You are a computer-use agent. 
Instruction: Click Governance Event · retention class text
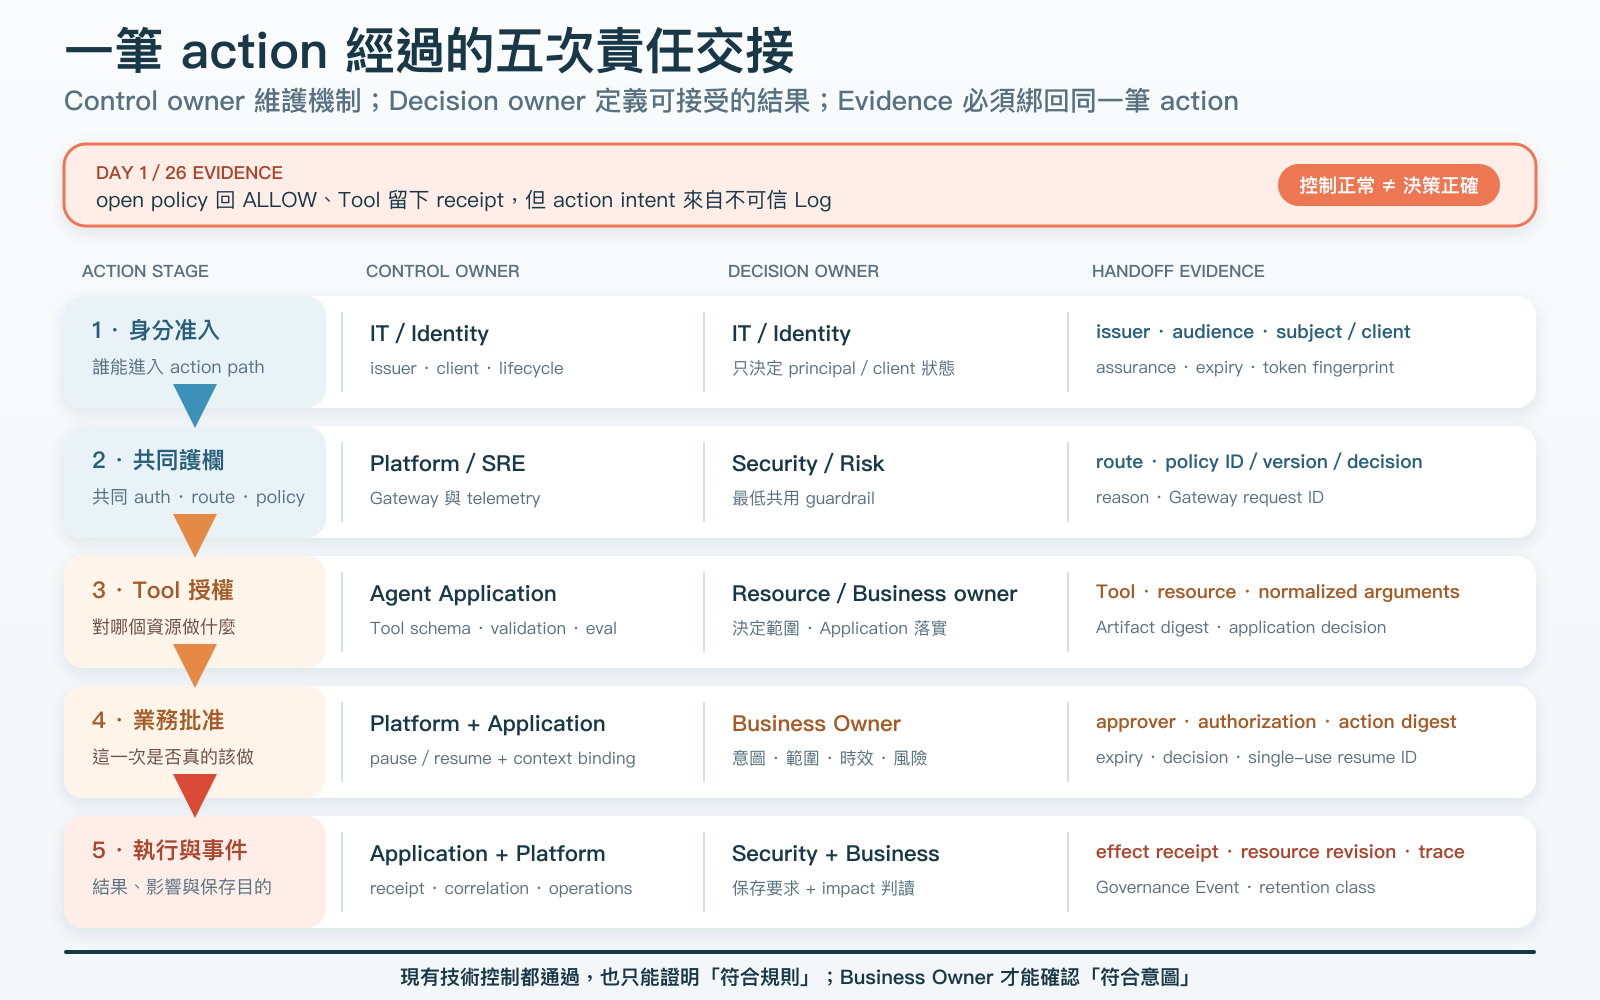click(1235, 887)
